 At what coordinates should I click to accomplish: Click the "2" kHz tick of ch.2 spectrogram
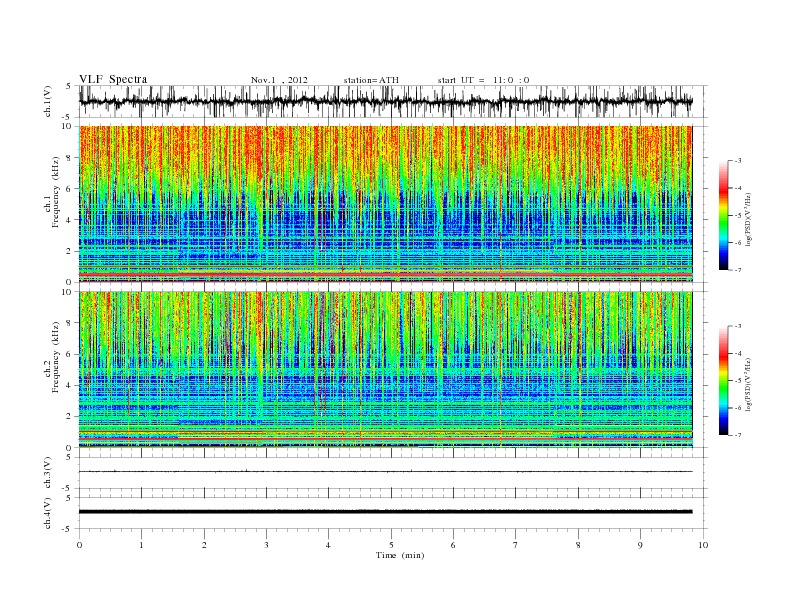tap(69, 417)
